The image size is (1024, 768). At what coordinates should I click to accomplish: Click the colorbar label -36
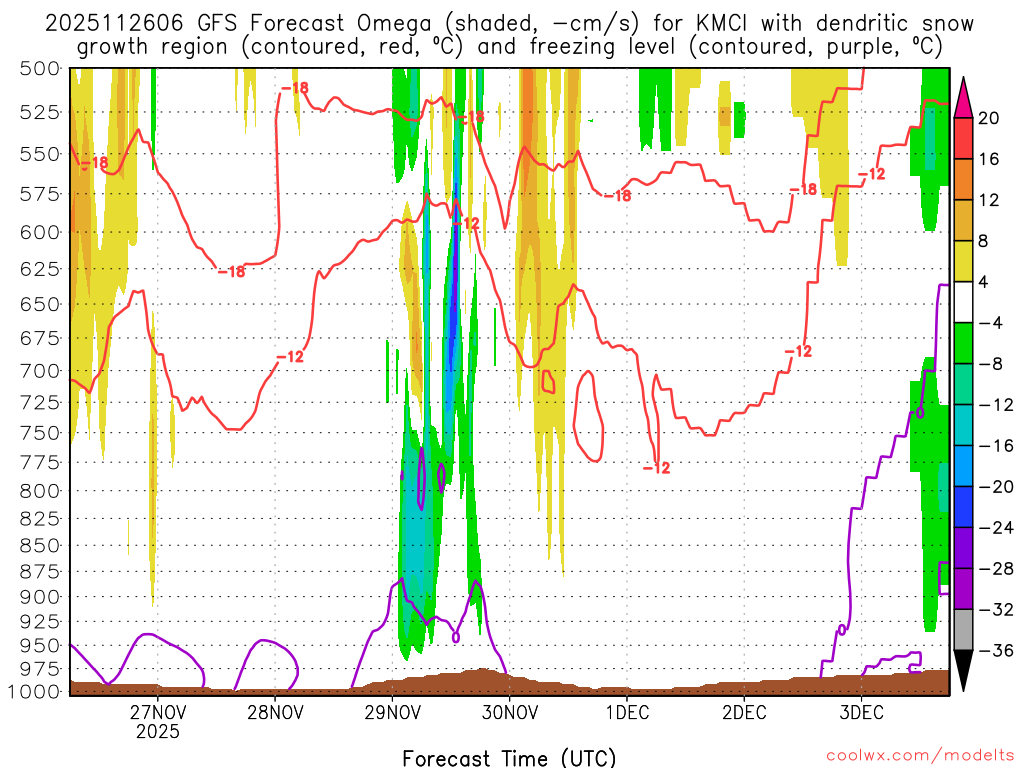point(996,651)
